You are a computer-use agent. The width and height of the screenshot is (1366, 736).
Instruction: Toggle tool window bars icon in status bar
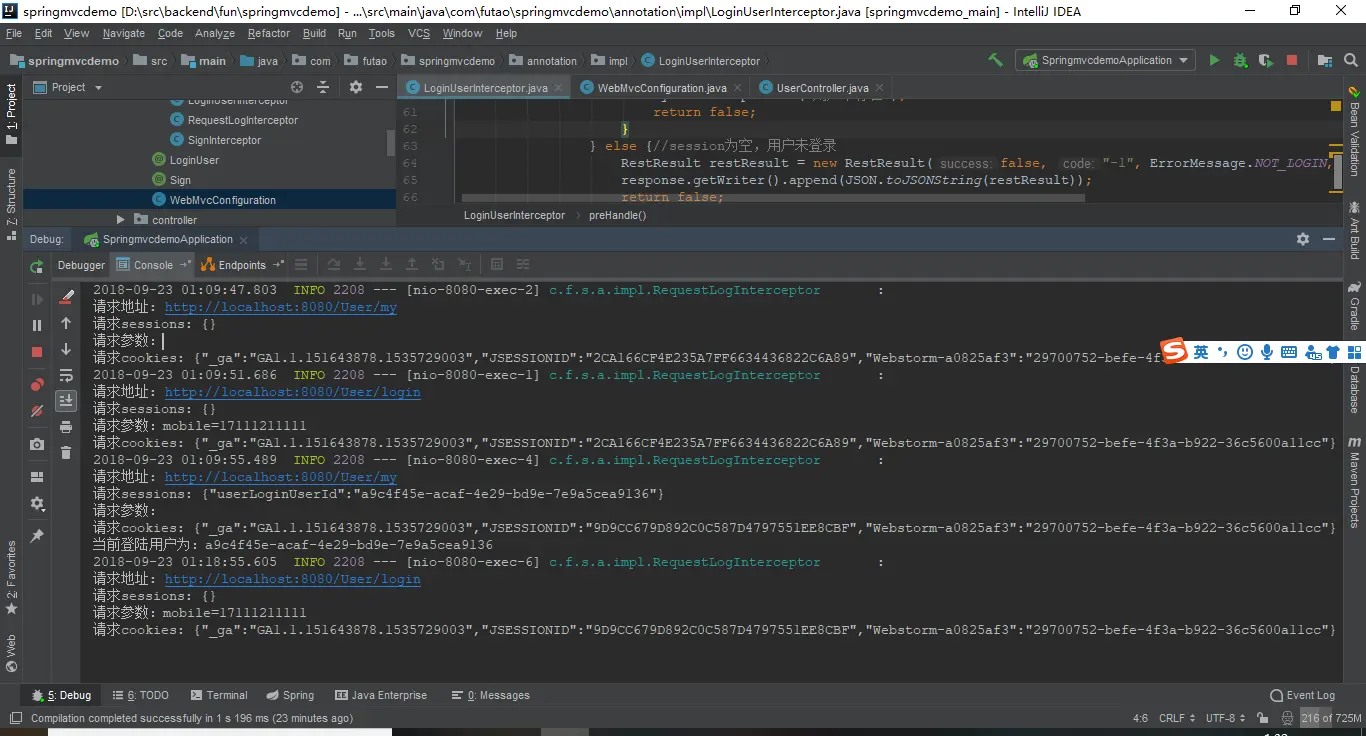click(x=15, y=718)
